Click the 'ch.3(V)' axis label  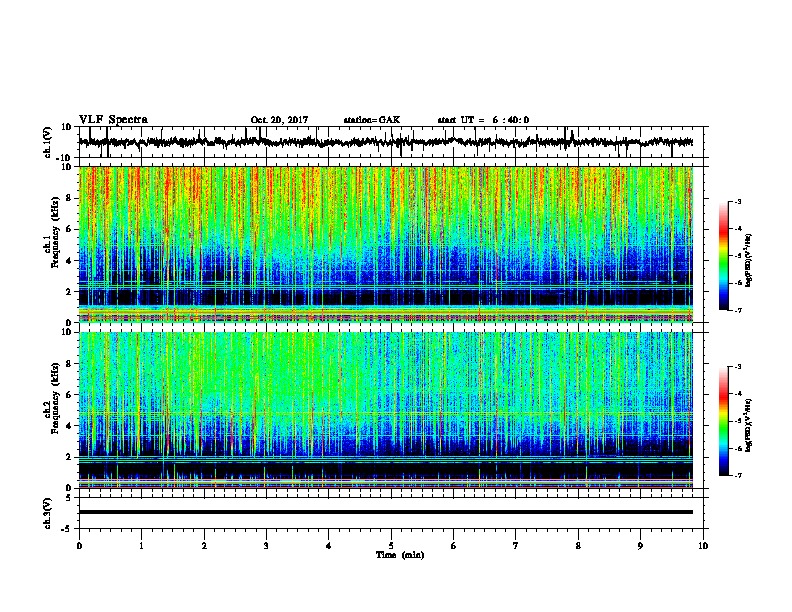48,513
